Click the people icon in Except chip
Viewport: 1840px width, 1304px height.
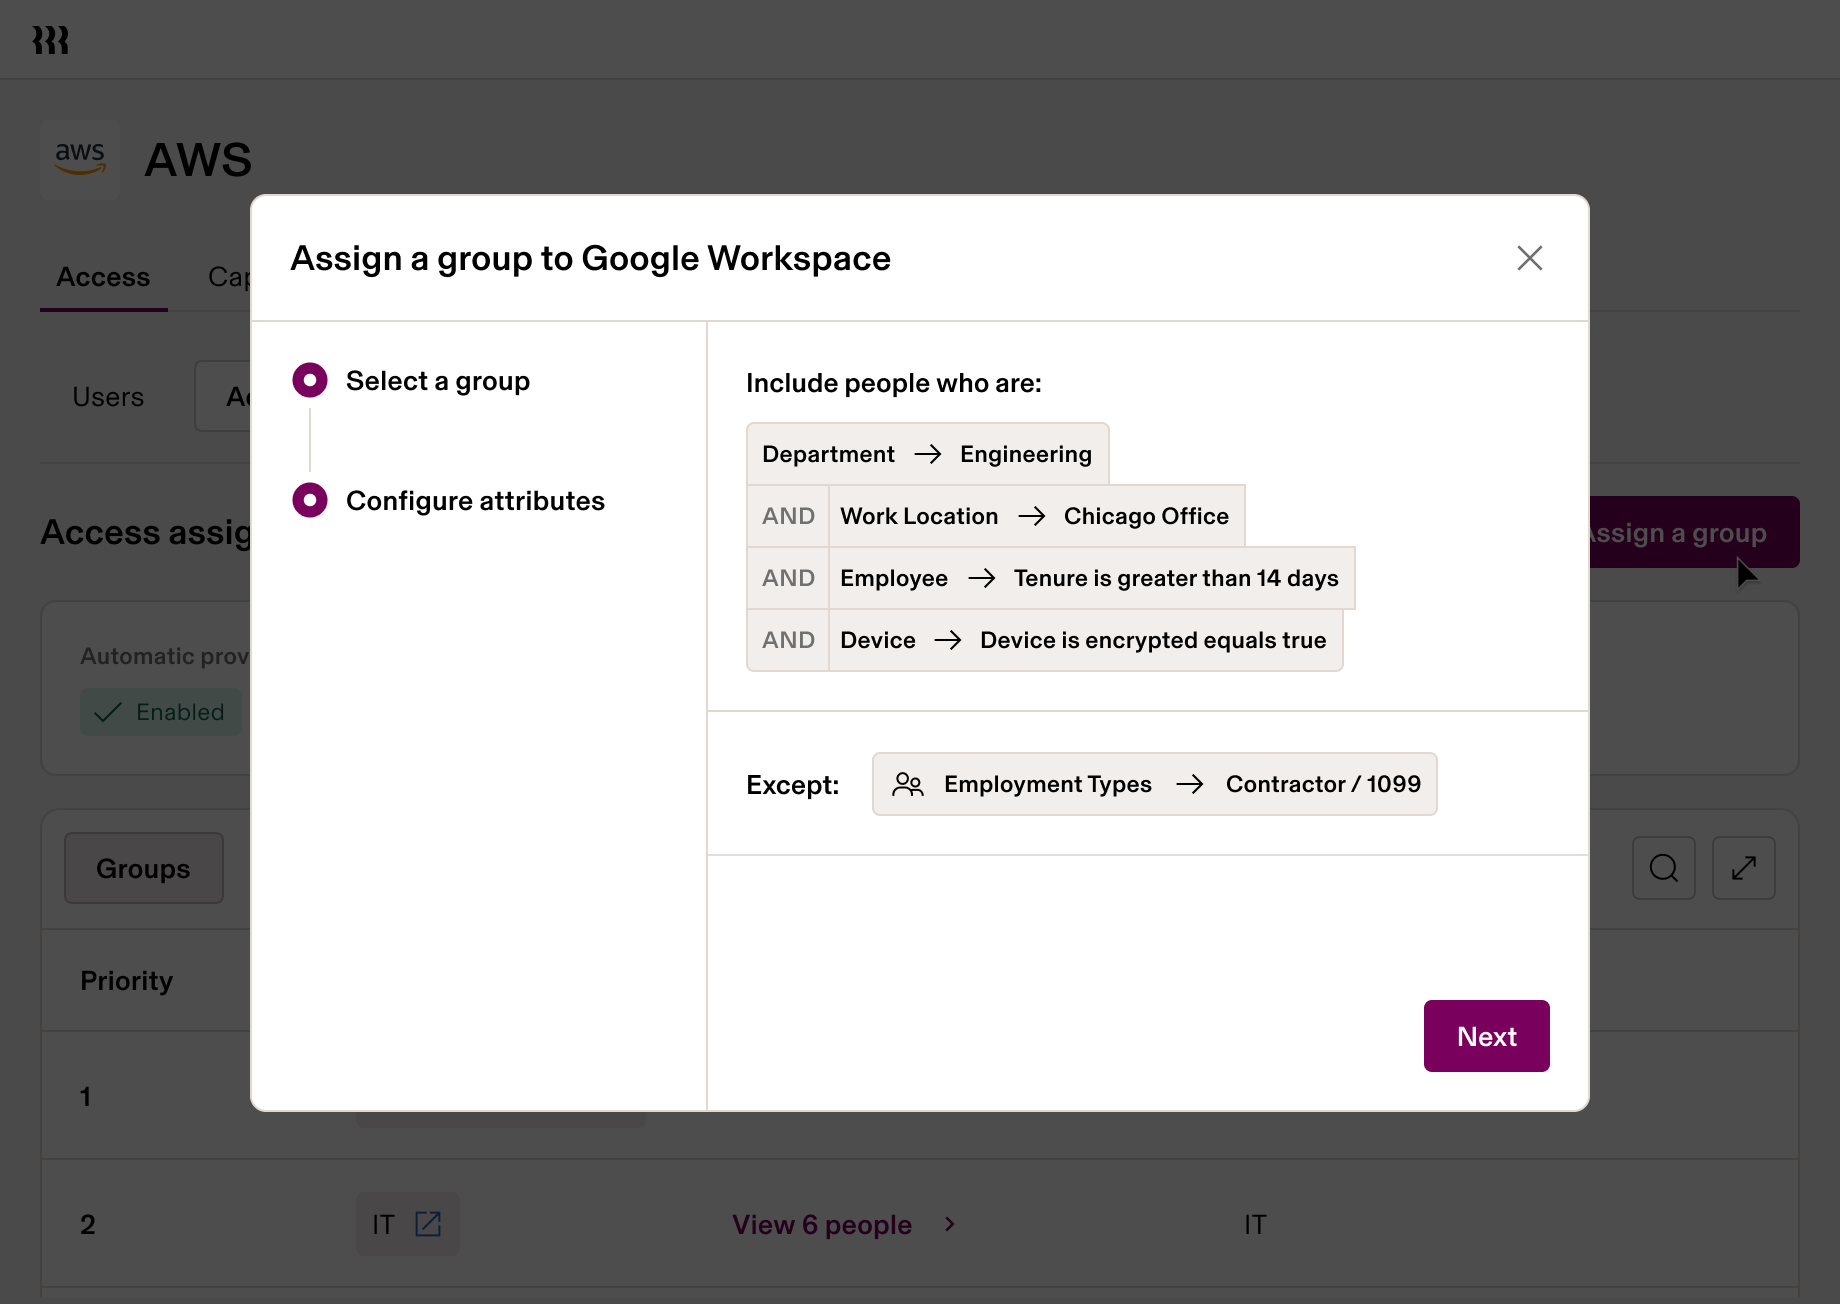908,784
